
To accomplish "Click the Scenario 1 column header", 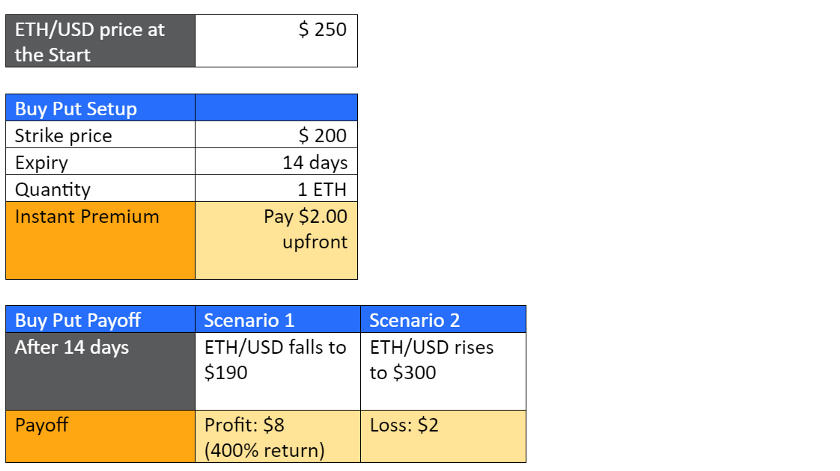I will click(277, 320).
